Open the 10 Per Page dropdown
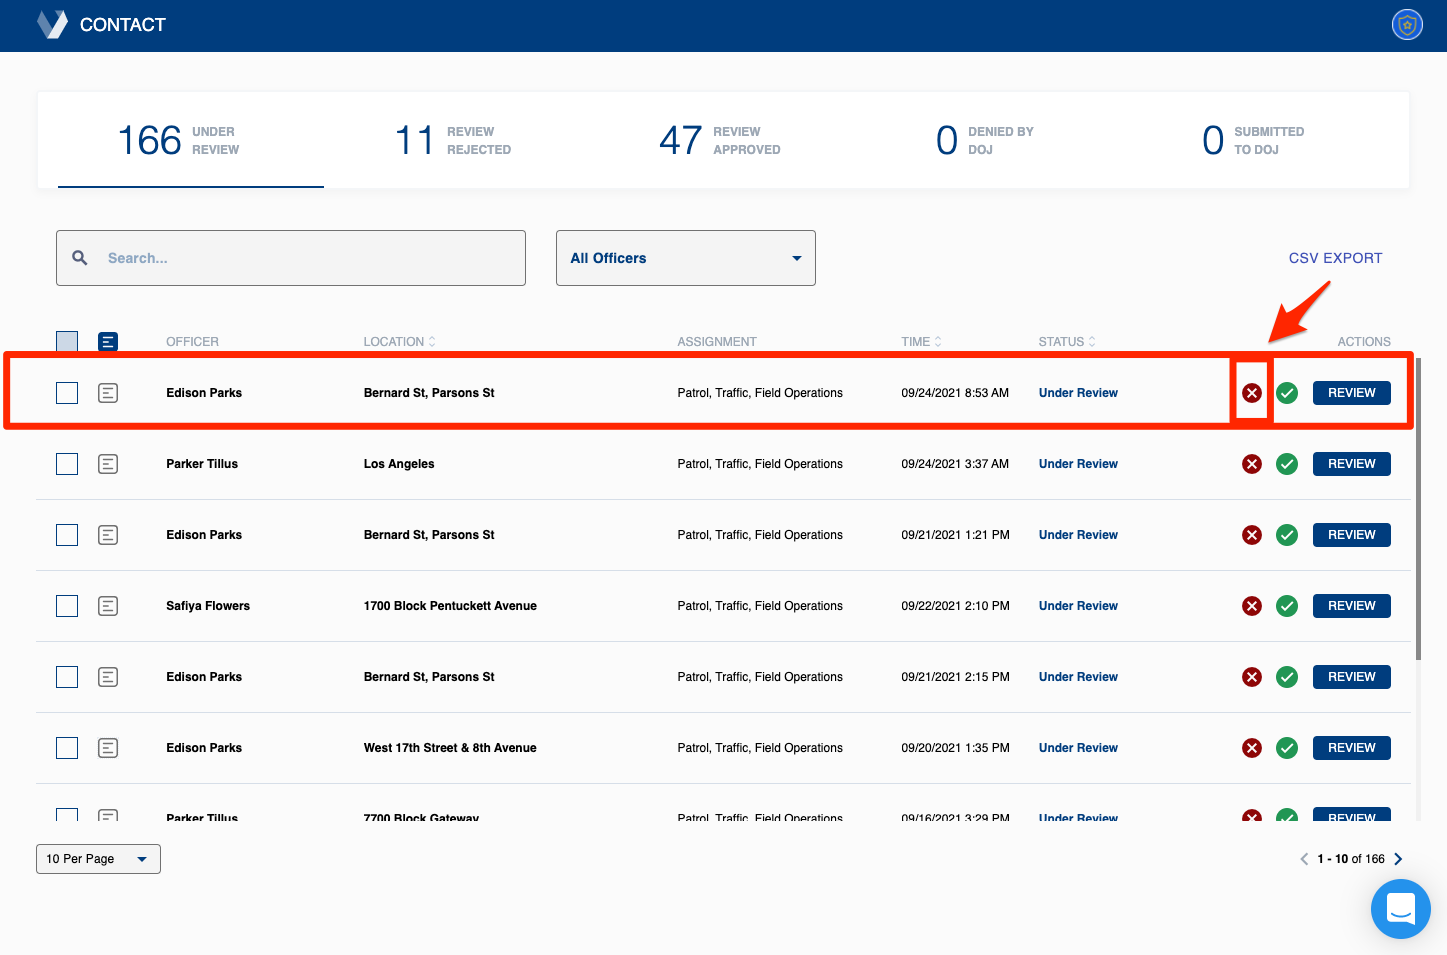This screenshot has width=1447, height=955. [97, 858]
